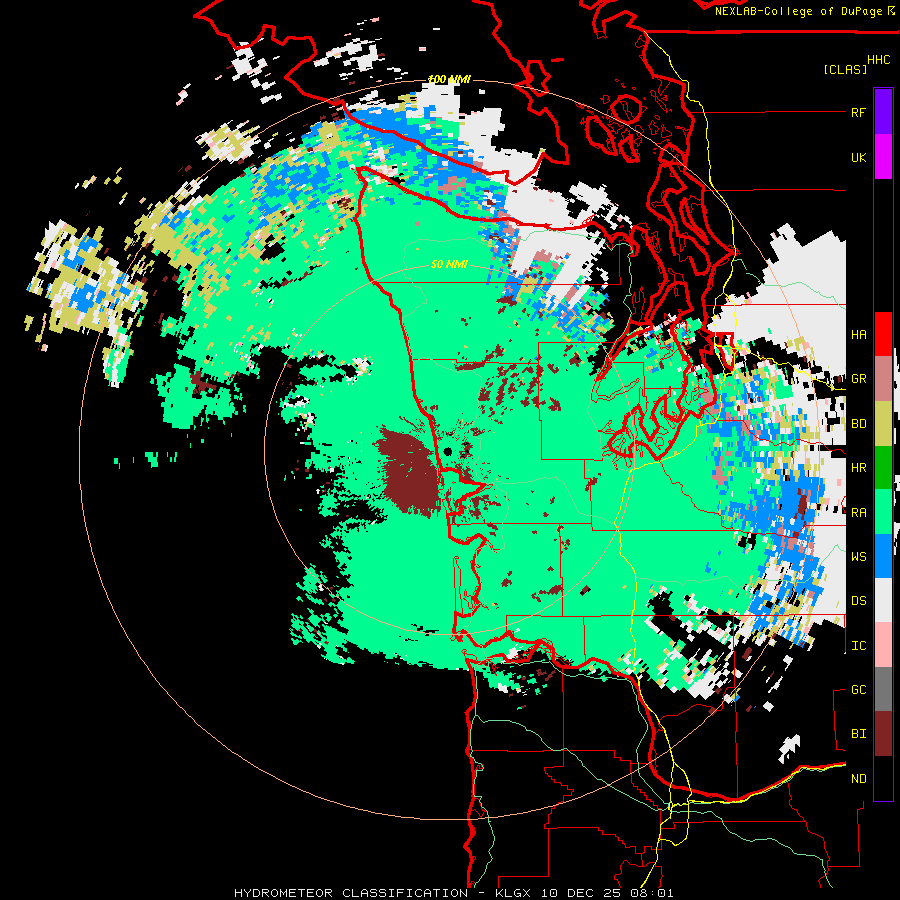900x900 pixels.
Task: Click the '100 NMI' range ring label
Action: pos(449,79)
